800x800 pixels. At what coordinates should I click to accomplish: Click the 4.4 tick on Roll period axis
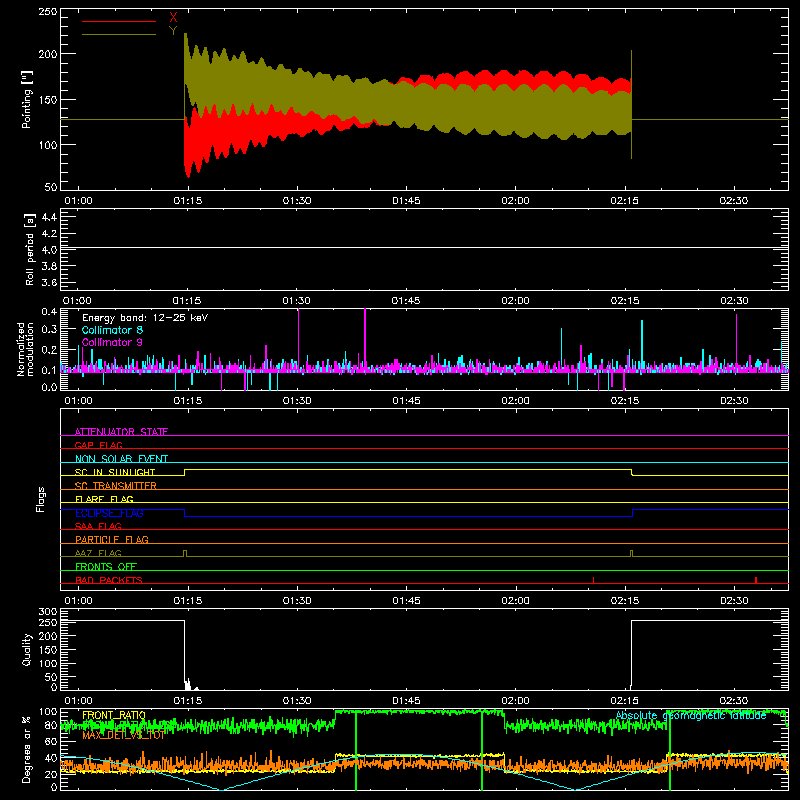click(49, 217)
